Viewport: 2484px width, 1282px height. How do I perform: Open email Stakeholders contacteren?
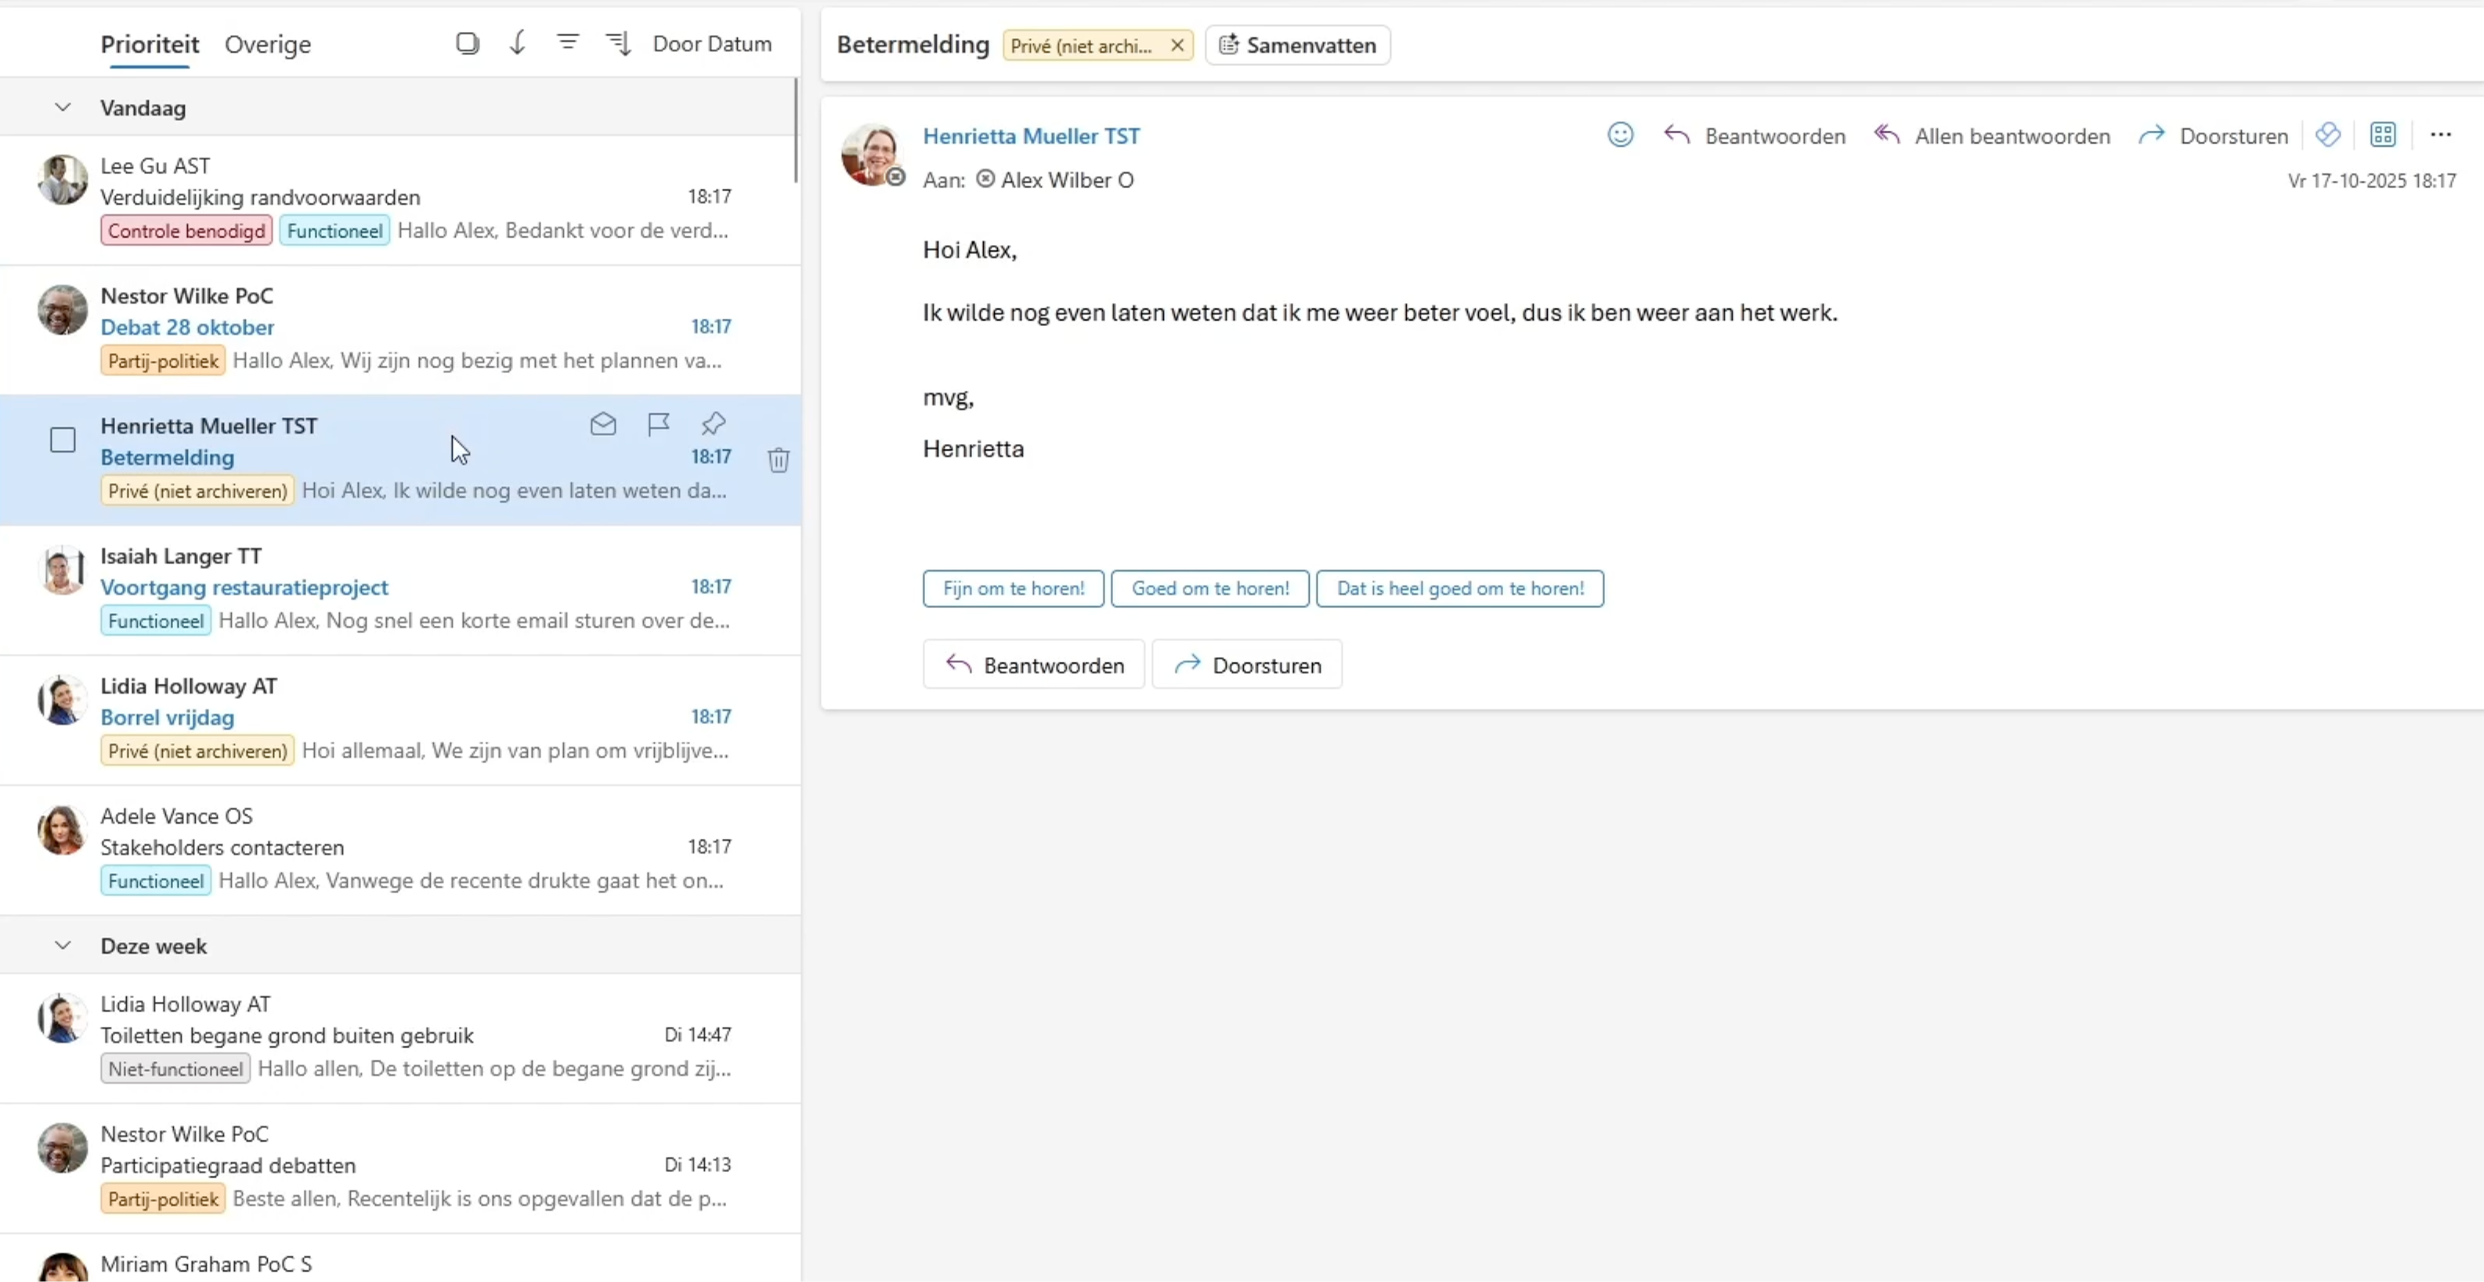pyautogui.click(x=400, y=850)
